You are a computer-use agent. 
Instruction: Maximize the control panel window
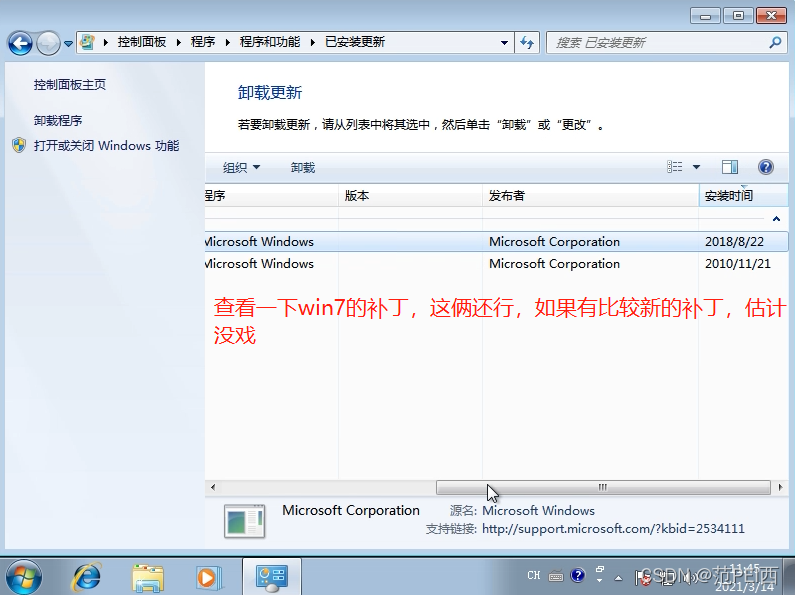click(x=738, y=16)
